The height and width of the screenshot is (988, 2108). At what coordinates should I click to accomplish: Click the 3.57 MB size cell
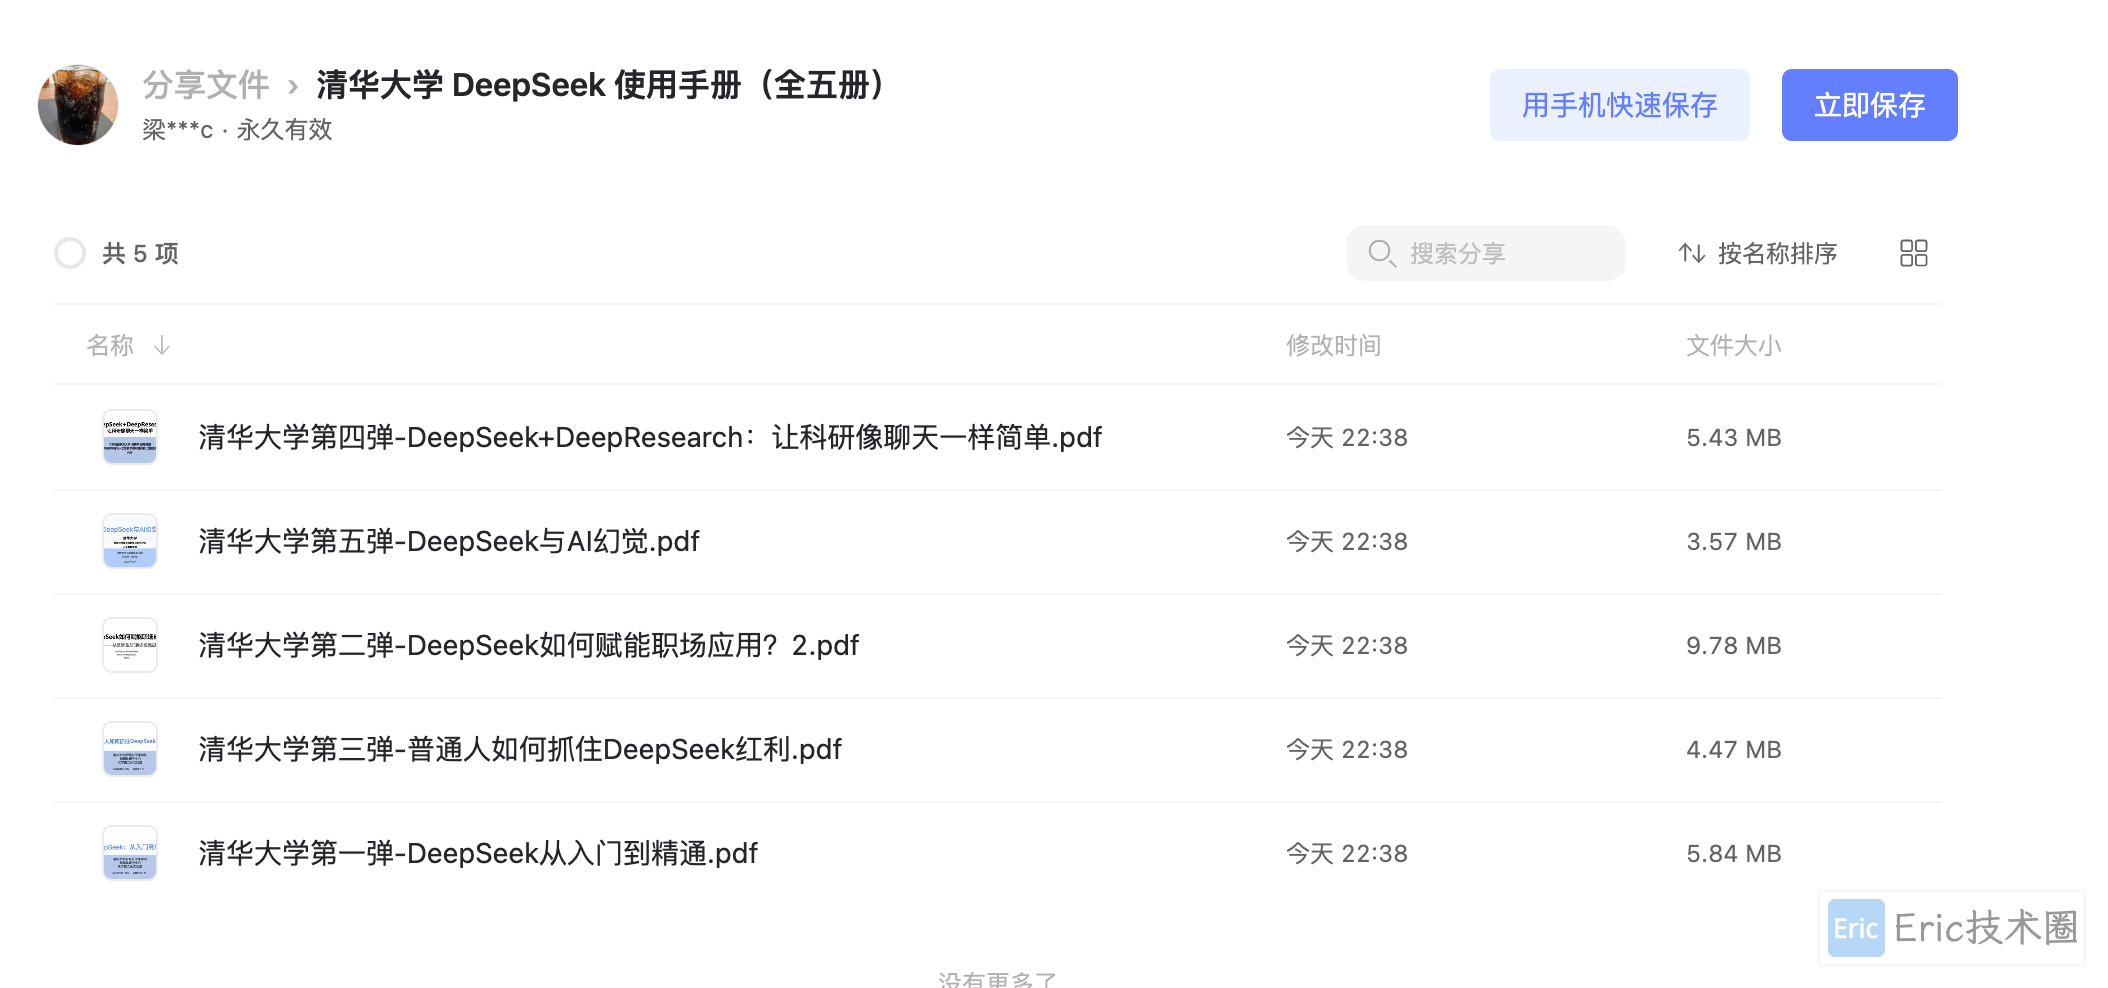click(x=1734, y=541)
